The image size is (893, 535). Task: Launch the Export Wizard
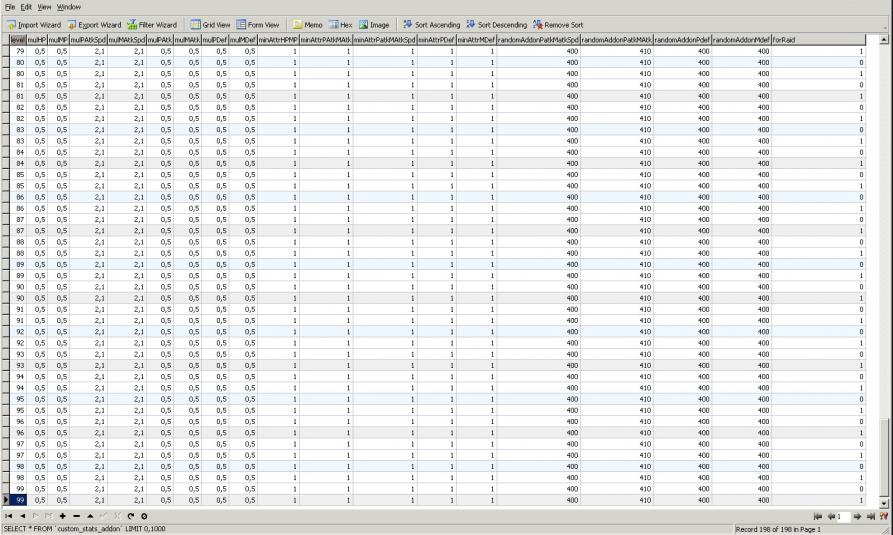[94, 24]
